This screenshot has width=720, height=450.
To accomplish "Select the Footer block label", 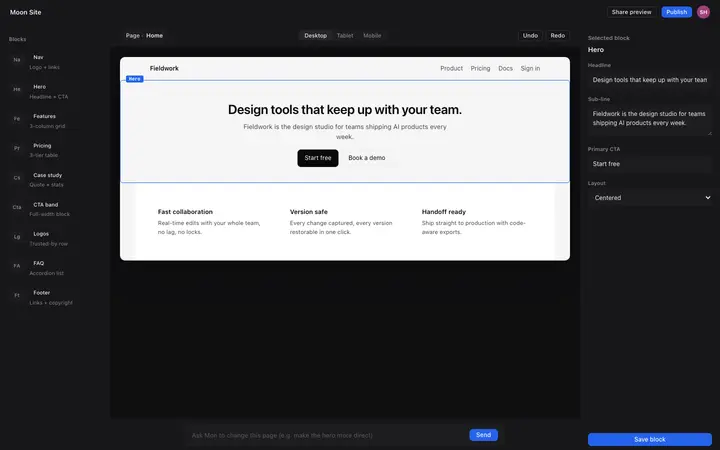I will pyautogui.click(x=42, y=292).
